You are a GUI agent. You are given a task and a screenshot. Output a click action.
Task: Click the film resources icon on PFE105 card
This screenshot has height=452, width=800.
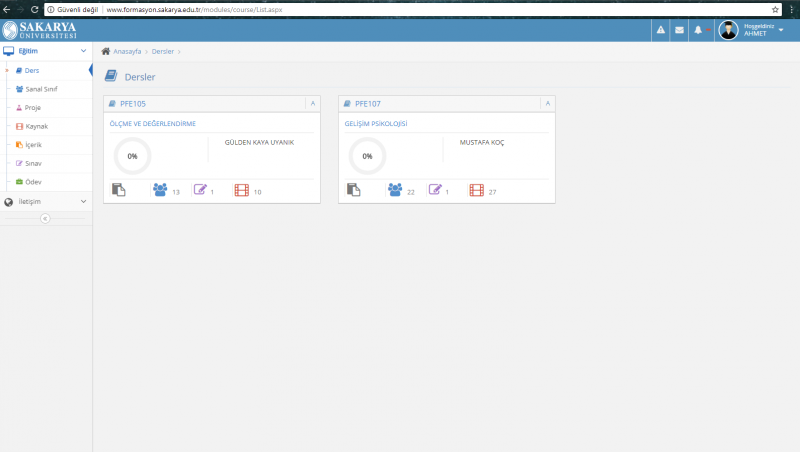point(241,190)
